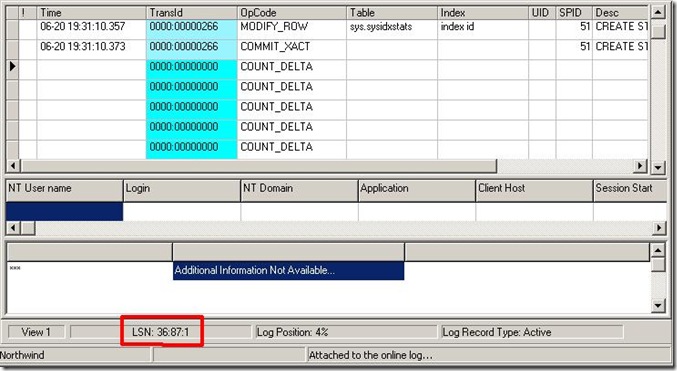Click the UID column header
Screen dimensions: 677x371
(x=542, y=13)
